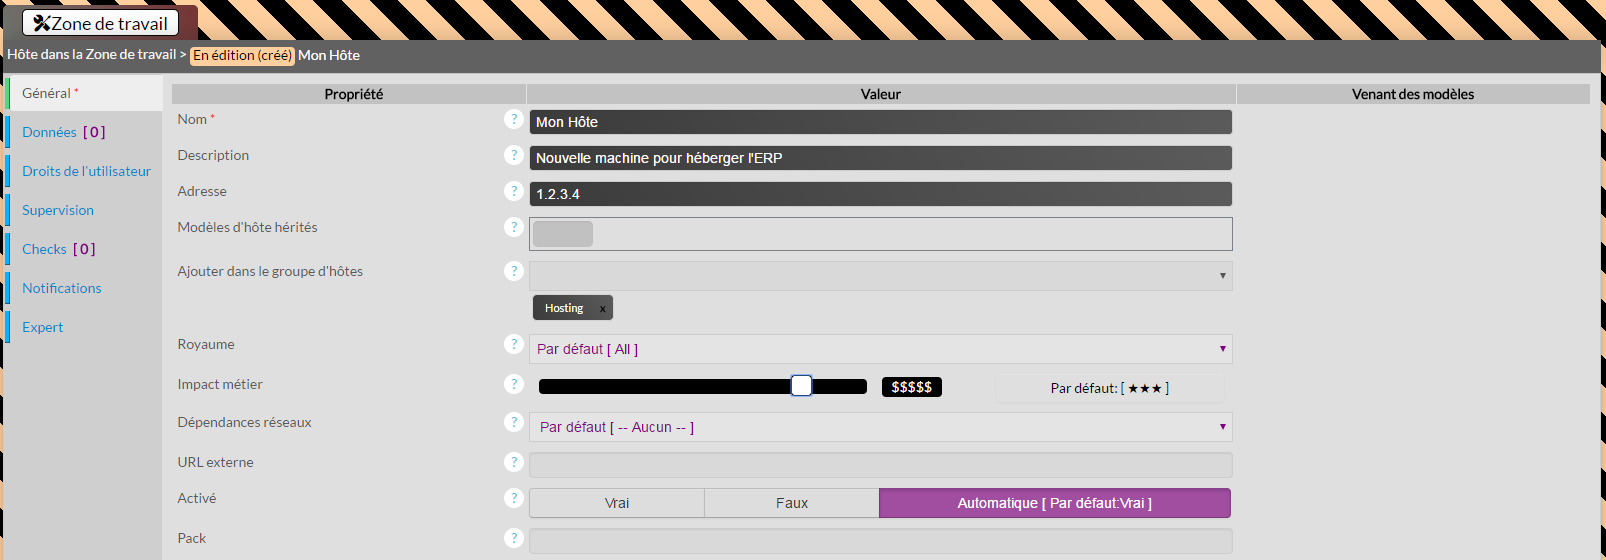Show help for Modèles d'hôte hérités
1606x560 pixels.
[514, 228]
